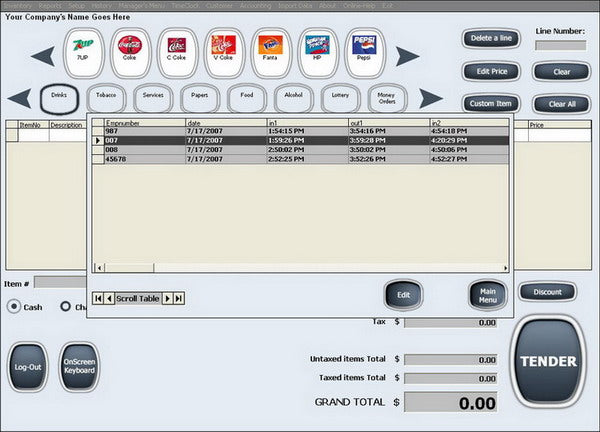600x432 pixels.
Task: Open the History menu
Action: (x=101, y=6)
